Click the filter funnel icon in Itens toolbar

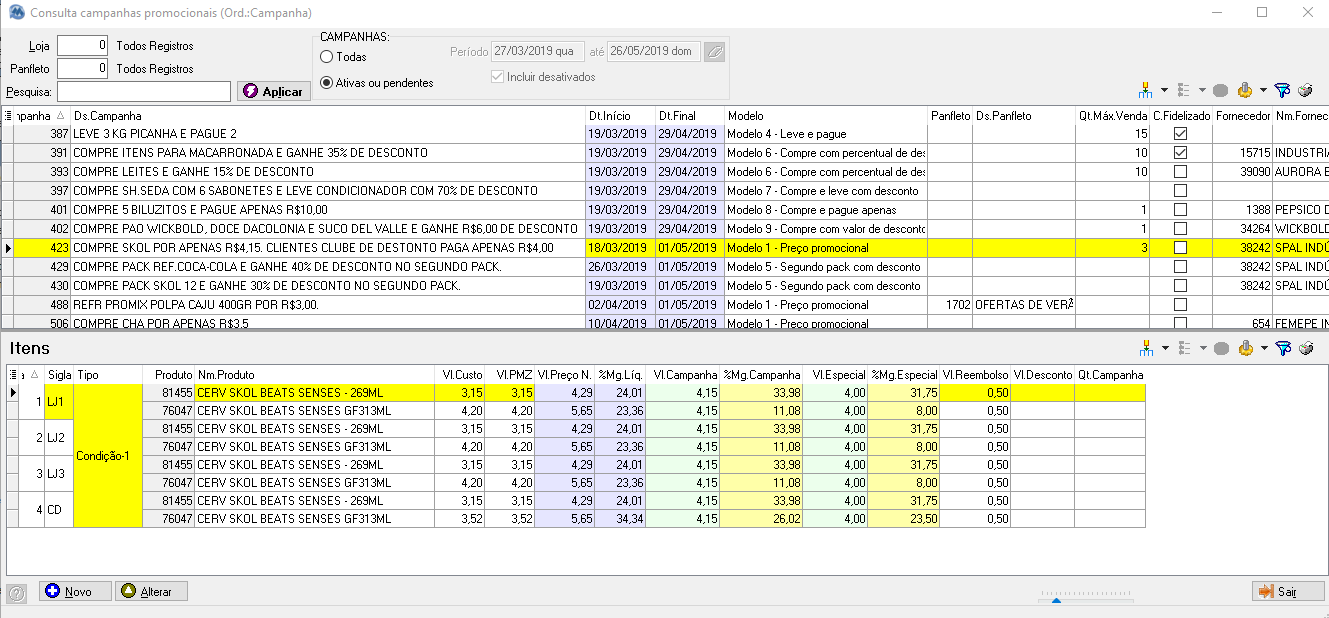pos(1283,348)
